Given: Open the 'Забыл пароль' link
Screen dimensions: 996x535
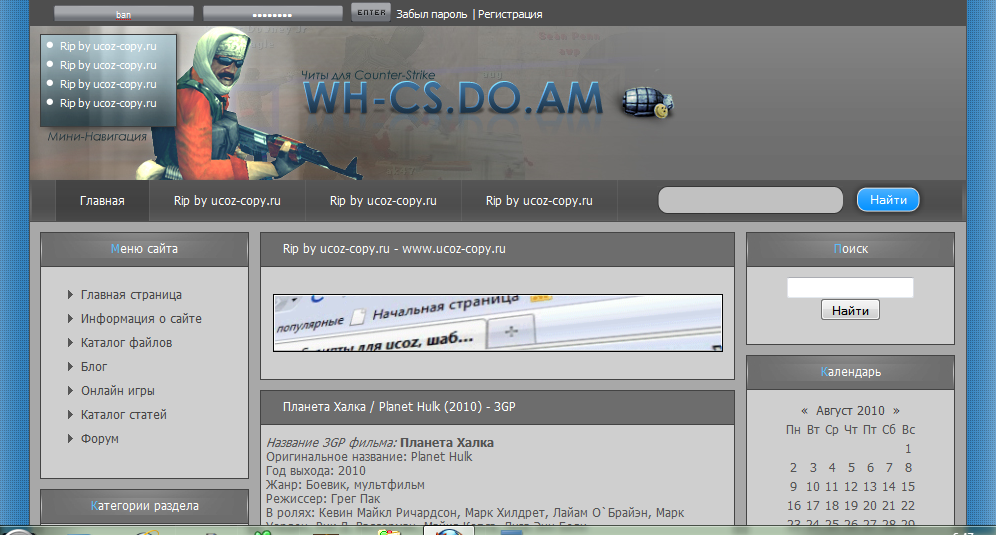Looking at the screenshot, I should point(431,14).
